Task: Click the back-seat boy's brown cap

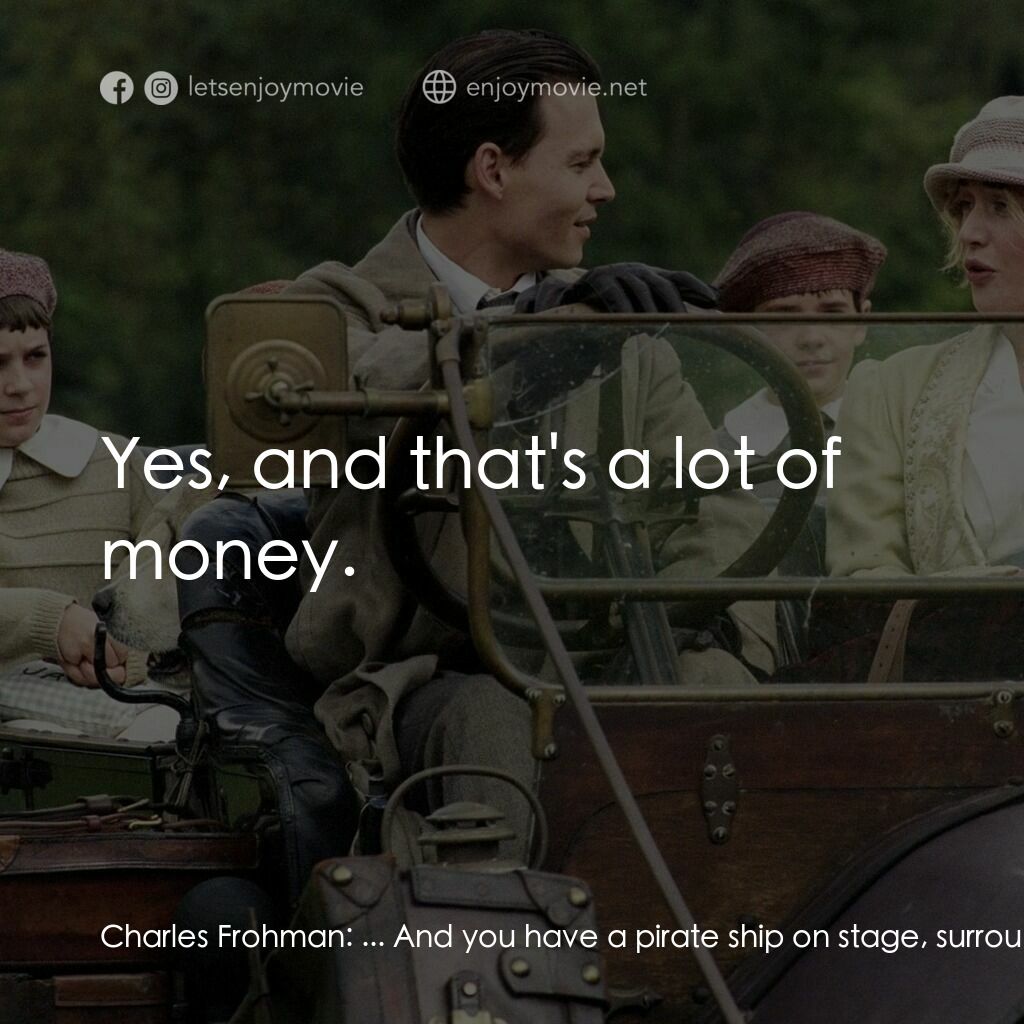Action: pos(798,256)
